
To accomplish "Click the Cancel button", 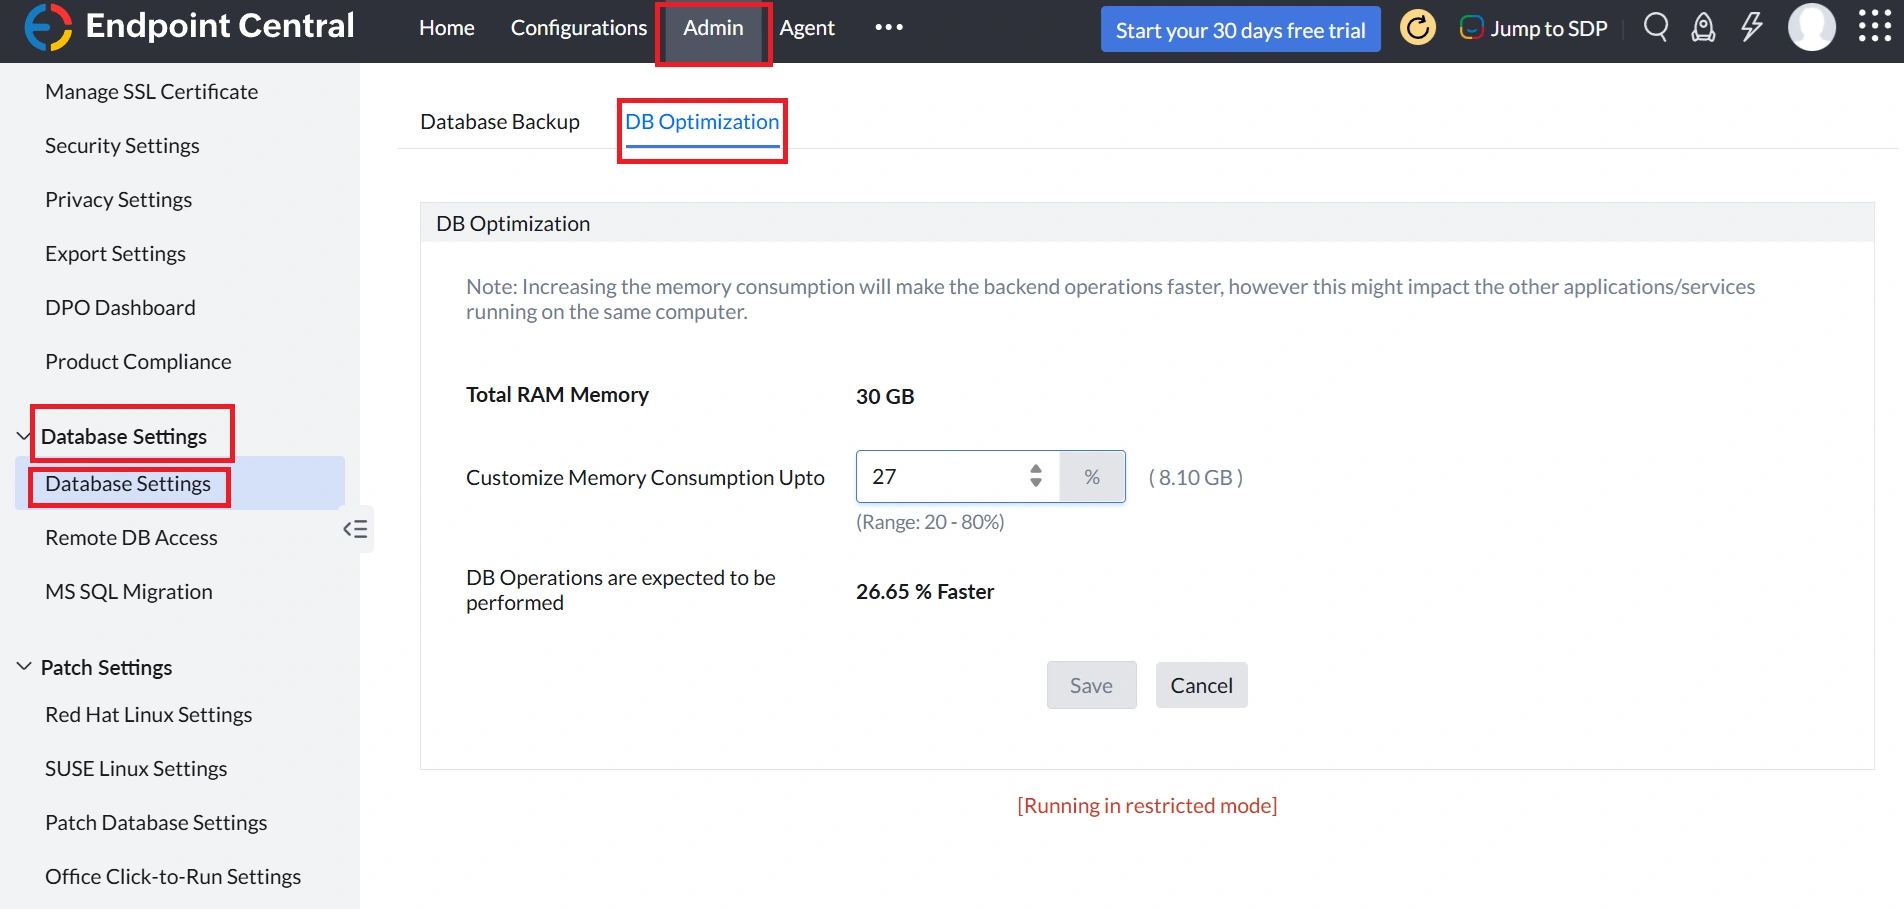I will click(1201, 685).
